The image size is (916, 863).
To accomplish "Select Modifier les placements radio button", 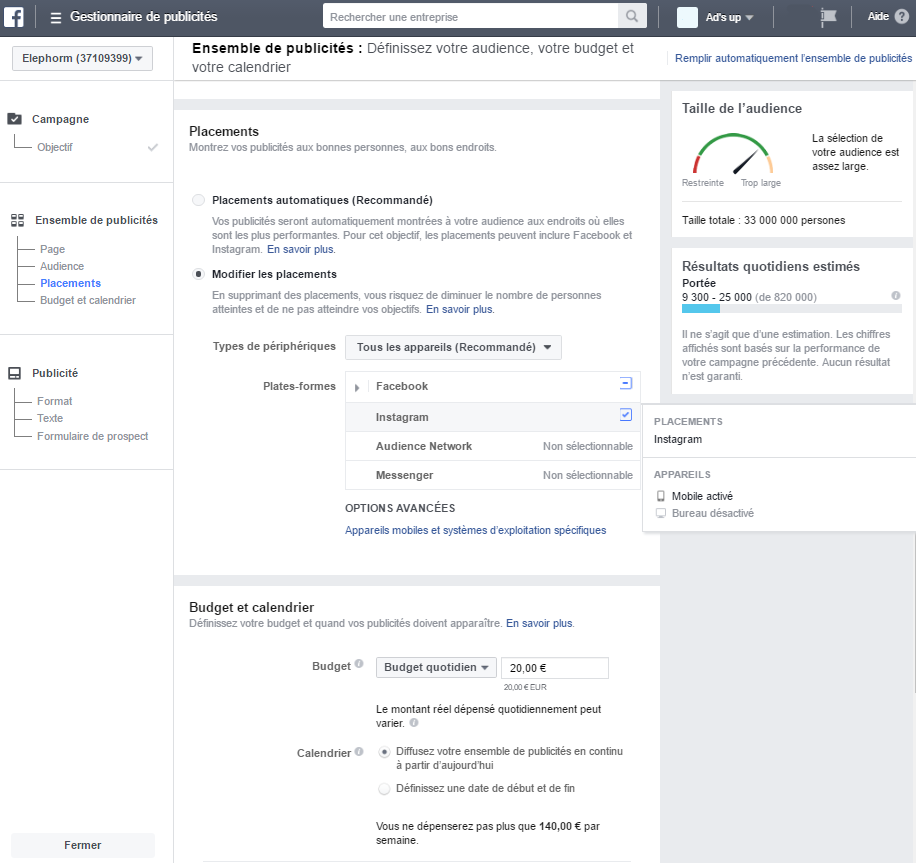I will [199, 274].
